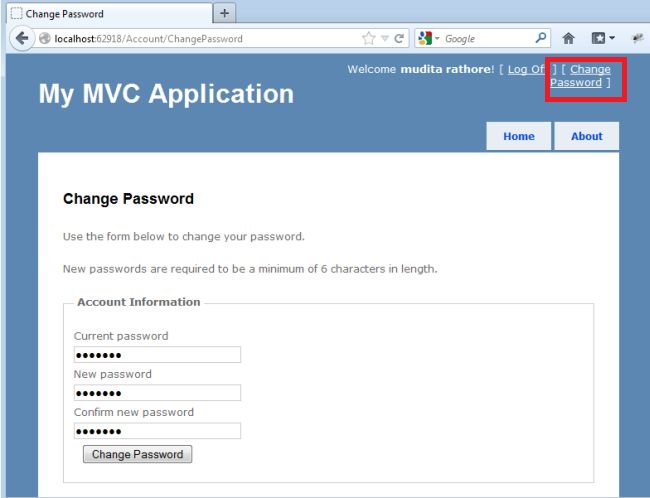This screenshot has width=650, height=498.
Task: Click the minimum 6 characters notice
Action: pos(250,269)
